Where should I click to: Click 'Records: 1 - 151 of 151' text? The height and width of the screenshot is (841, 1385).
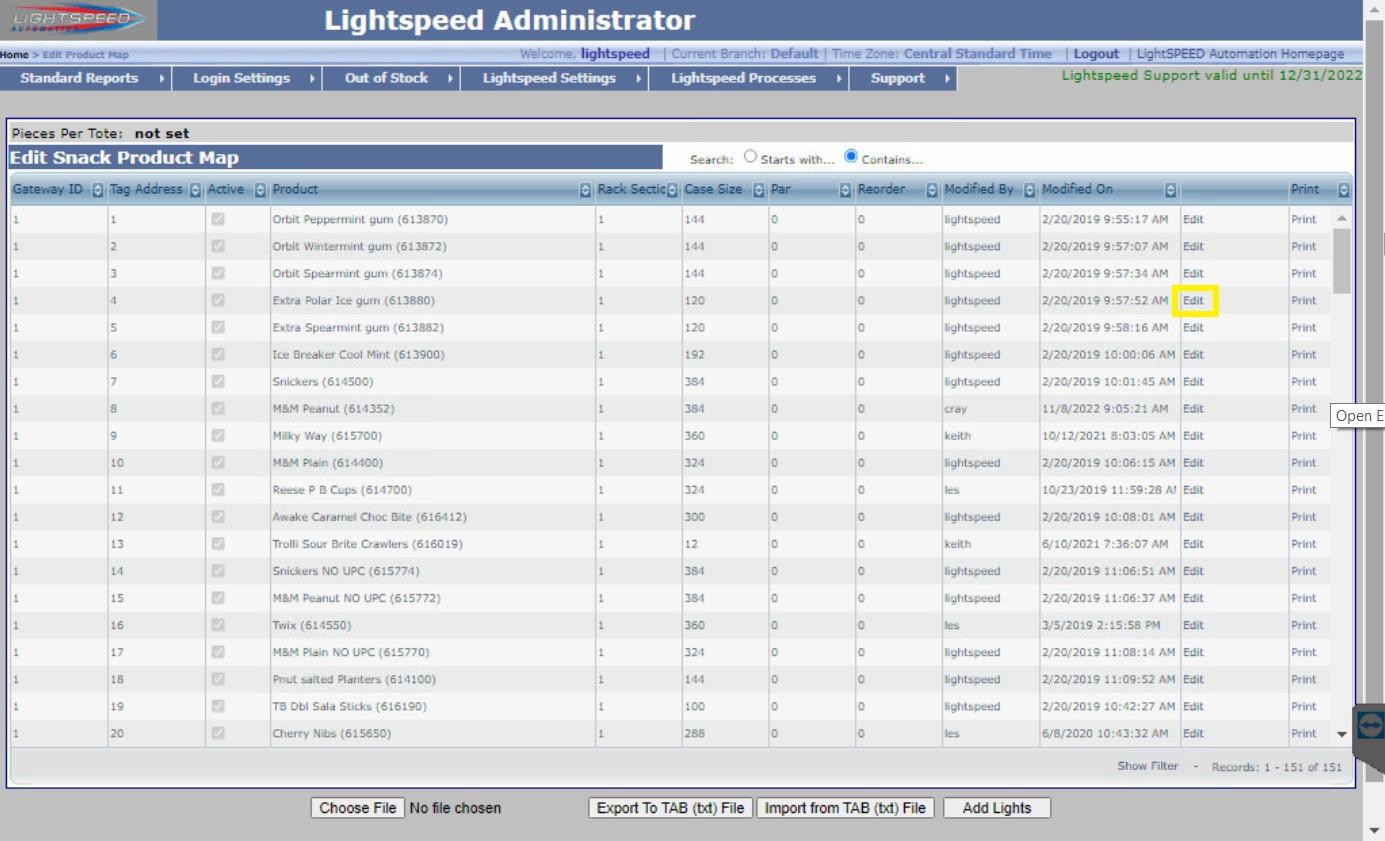[x=1277, y=767]
